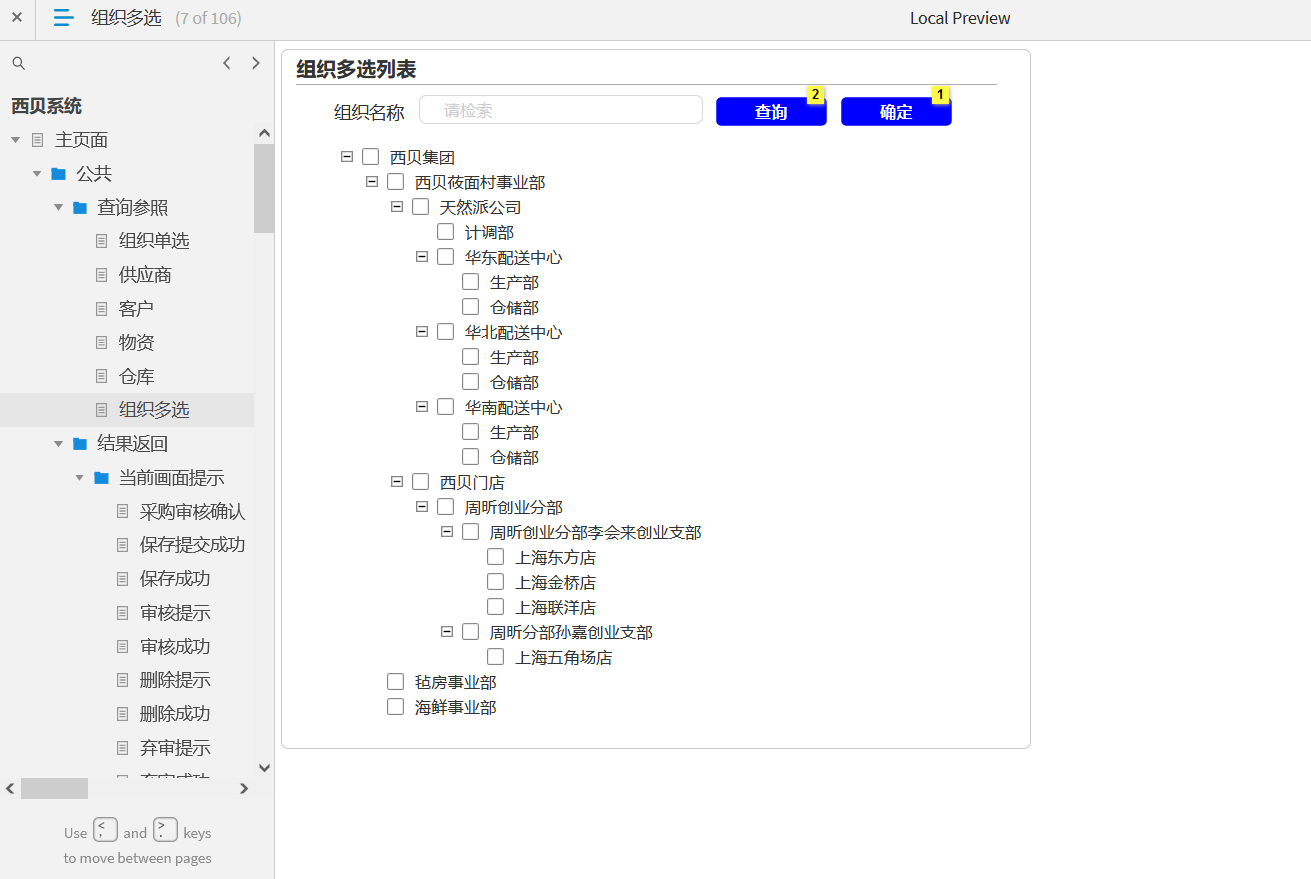
Task: Click the sidebar horizontal scrollbar left arrow
Action: (11, 789)
